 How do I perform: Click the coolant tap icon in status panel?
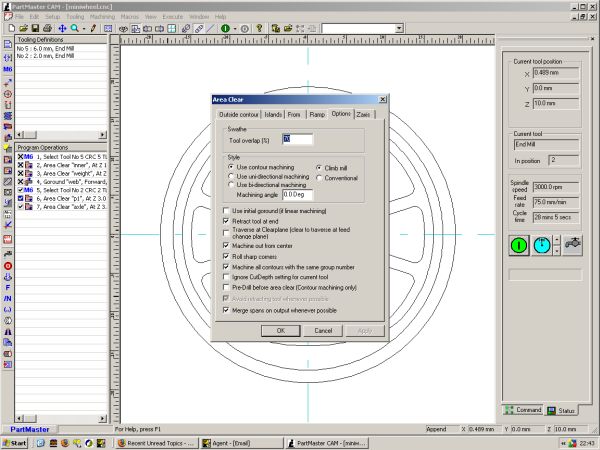[572, 245]
